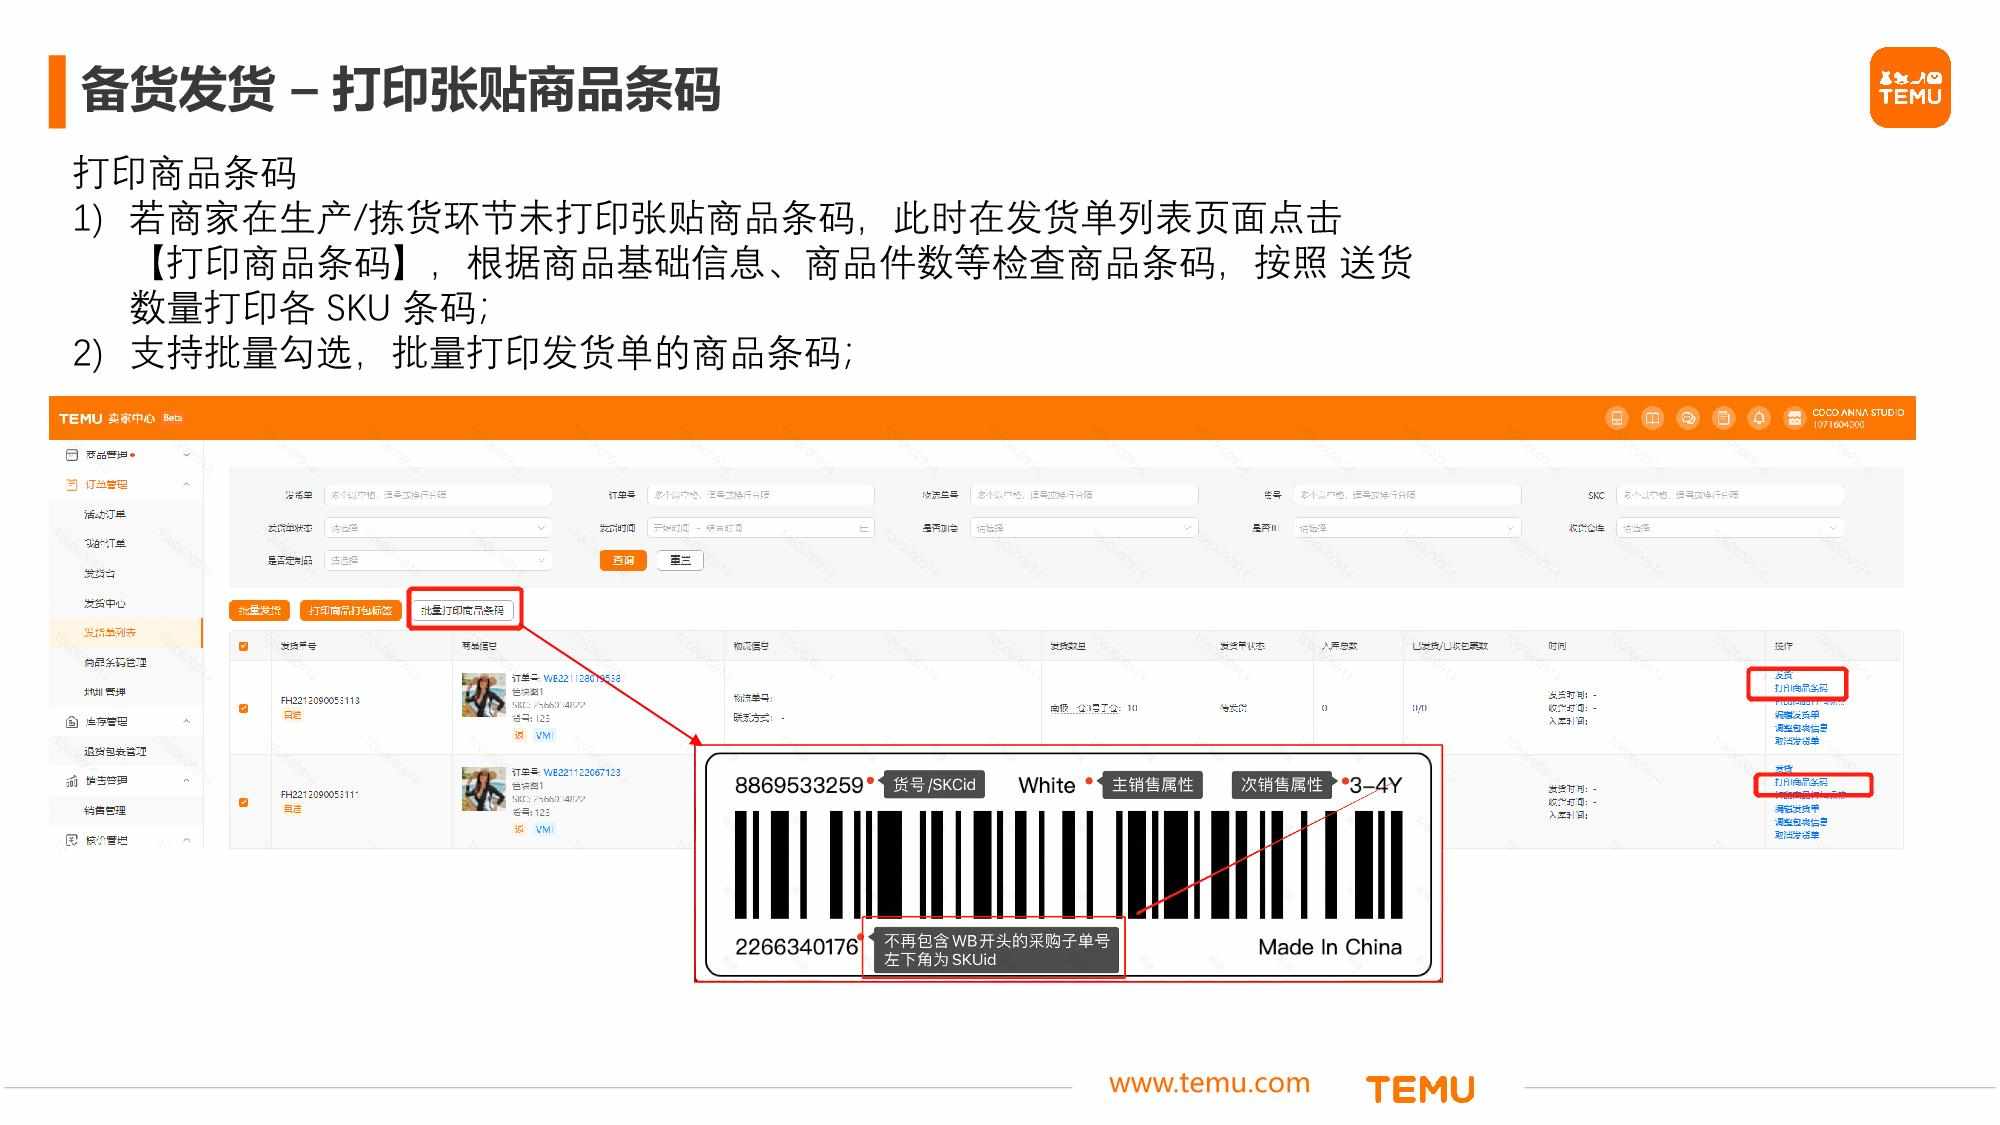This screenshot has width=2000, height=1125.
Task: Click the SKC input field
Action: pos(1730,495)
